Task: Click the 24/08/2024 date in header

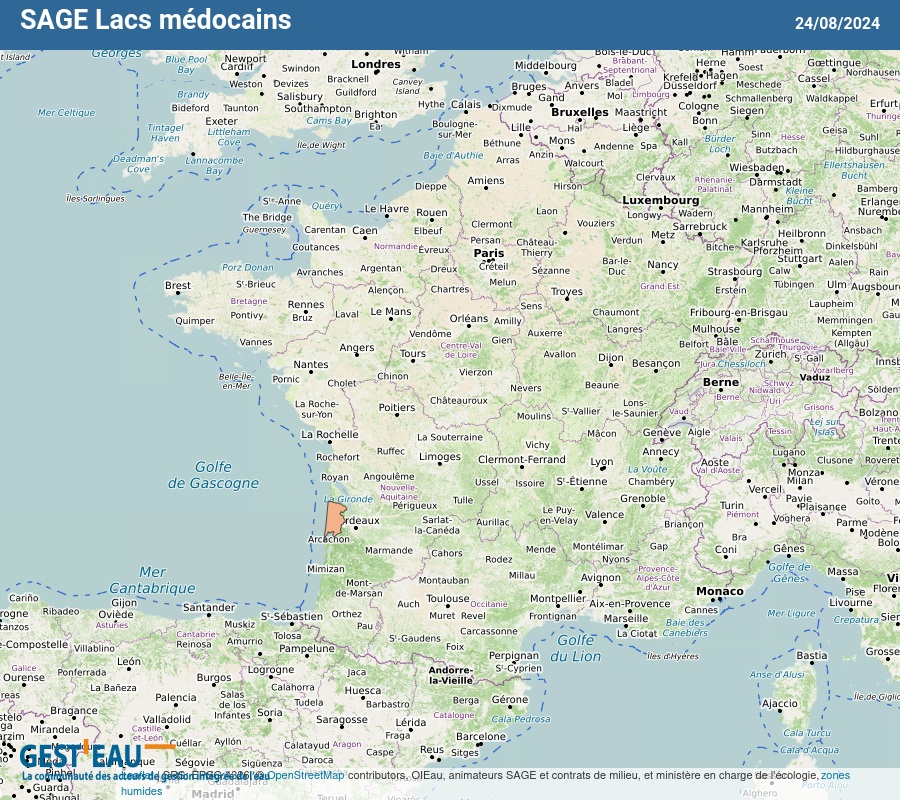Action: coord(837,23)
